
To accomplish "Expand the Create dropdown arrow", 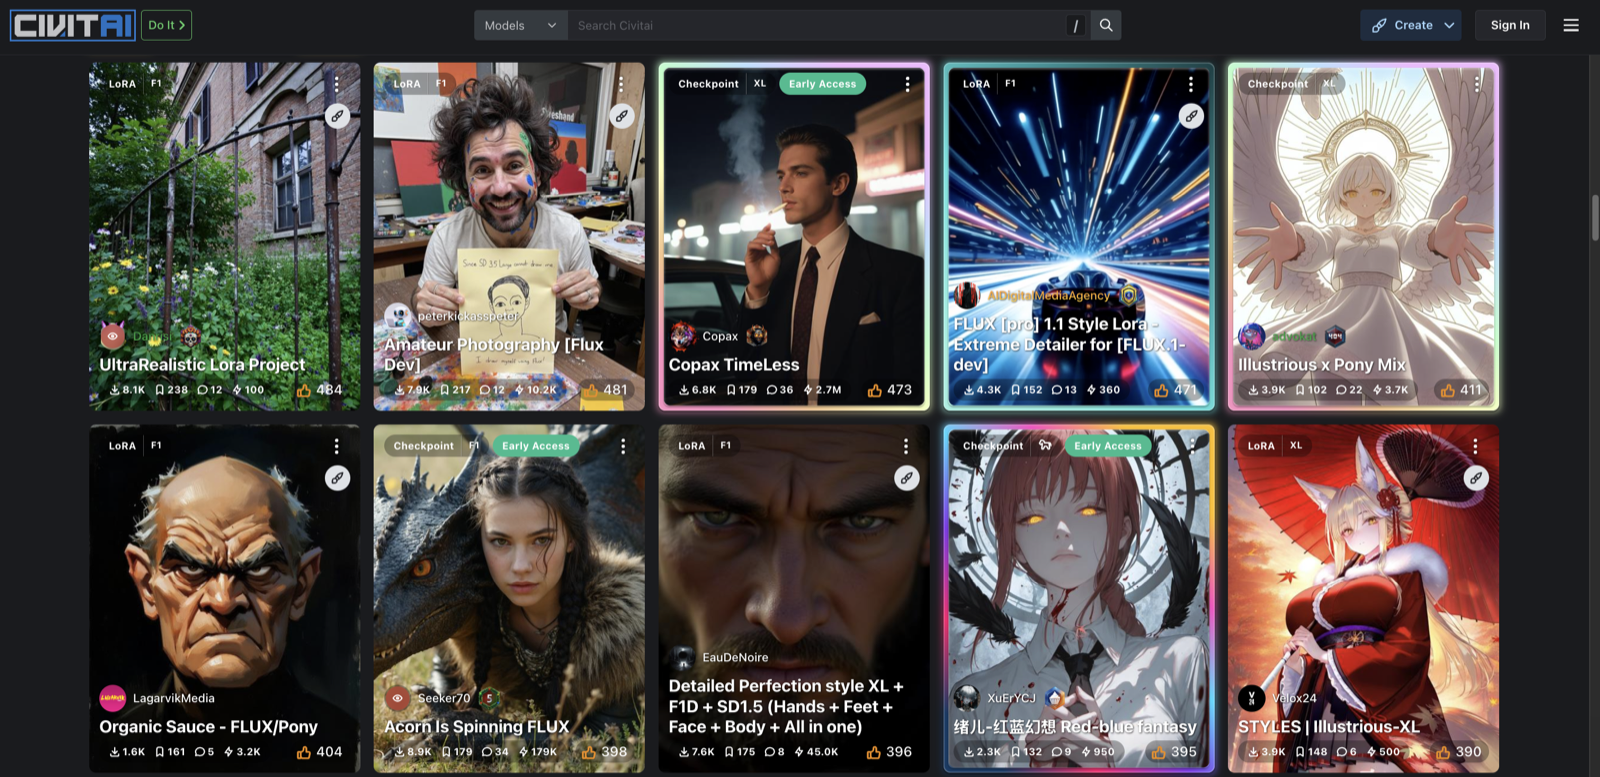I will pyautogui.click(x=1449, y=25).
